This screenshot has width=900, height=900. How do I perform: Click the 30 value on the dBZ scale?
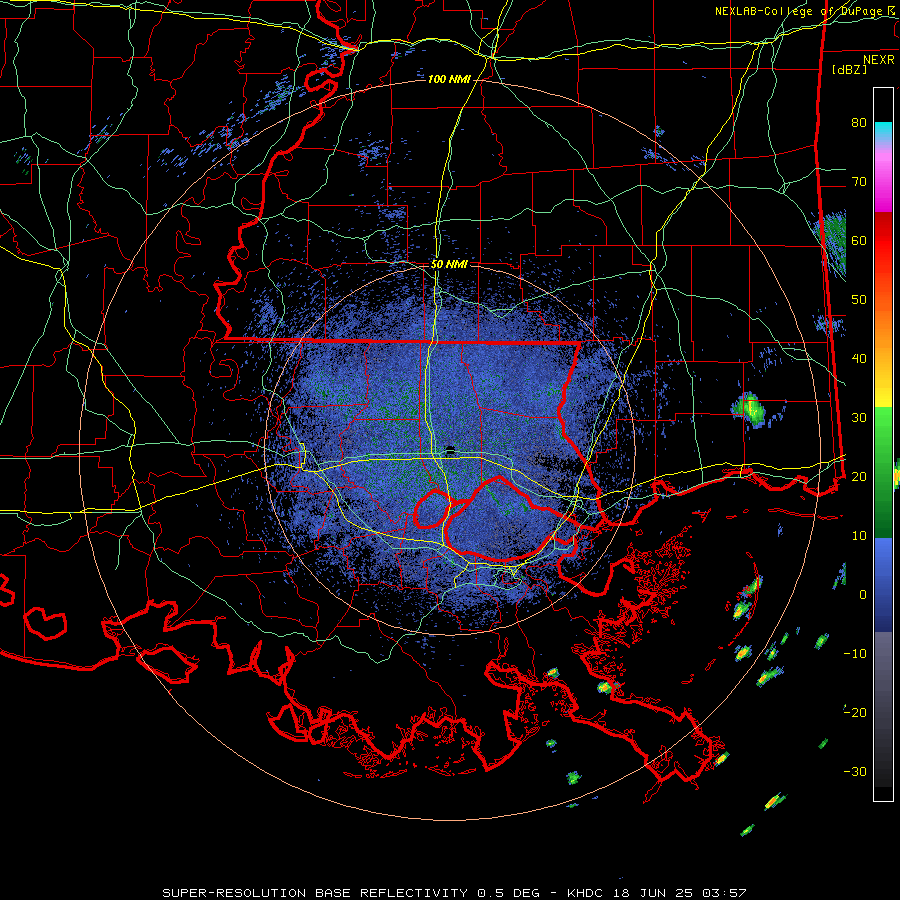859,418
